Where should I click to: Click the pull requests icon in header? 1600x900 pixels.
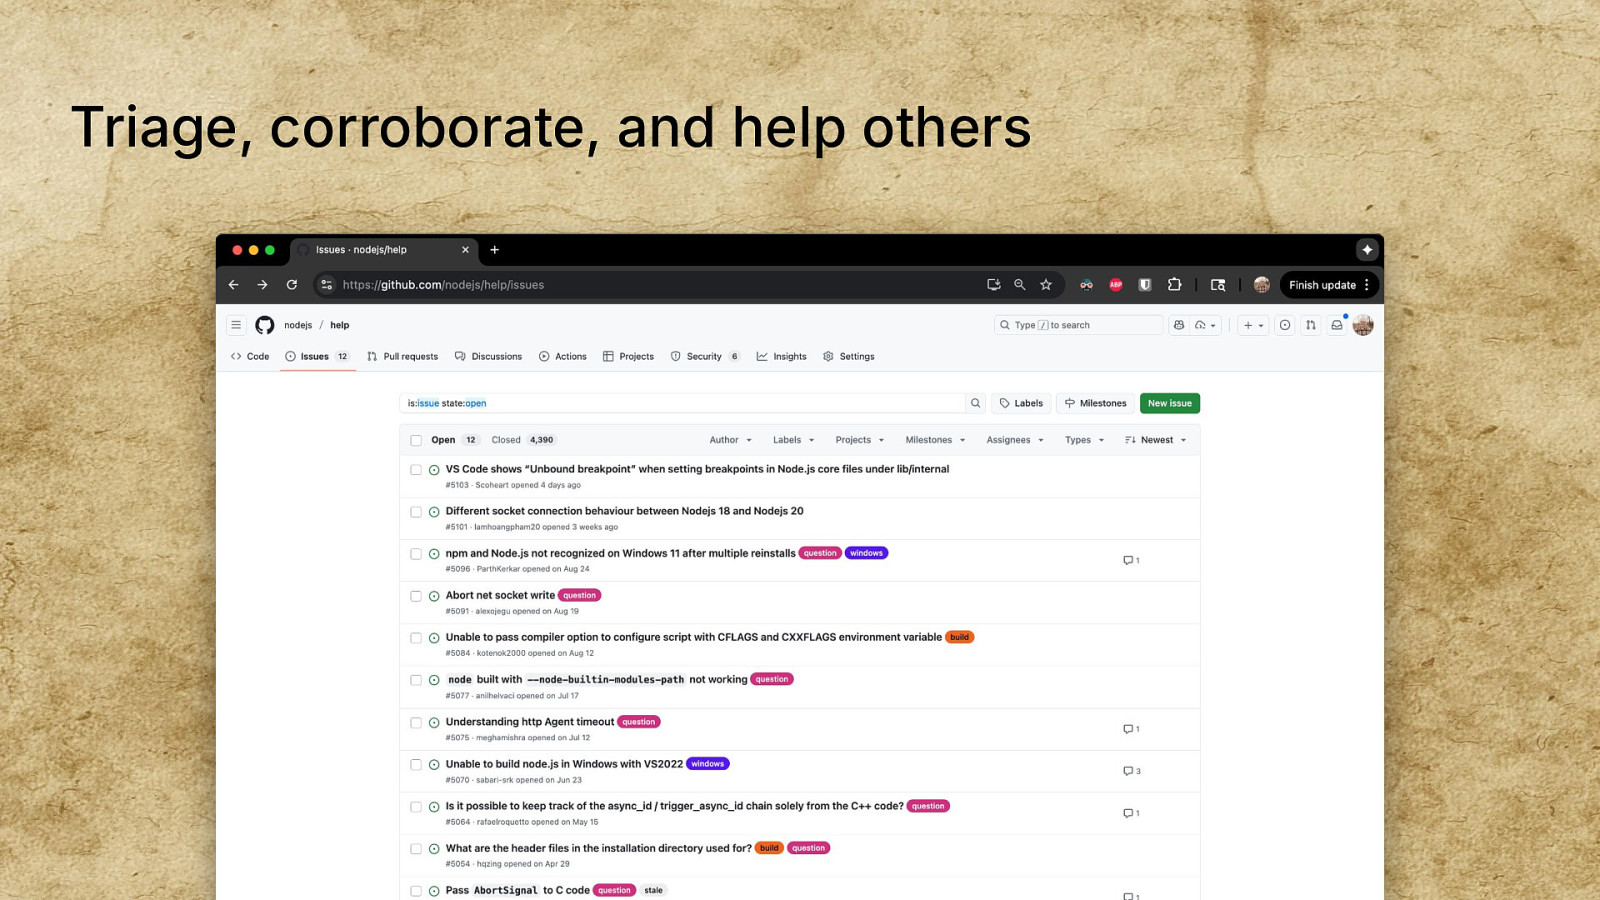pyautogui.click(x=1310, y=325)
